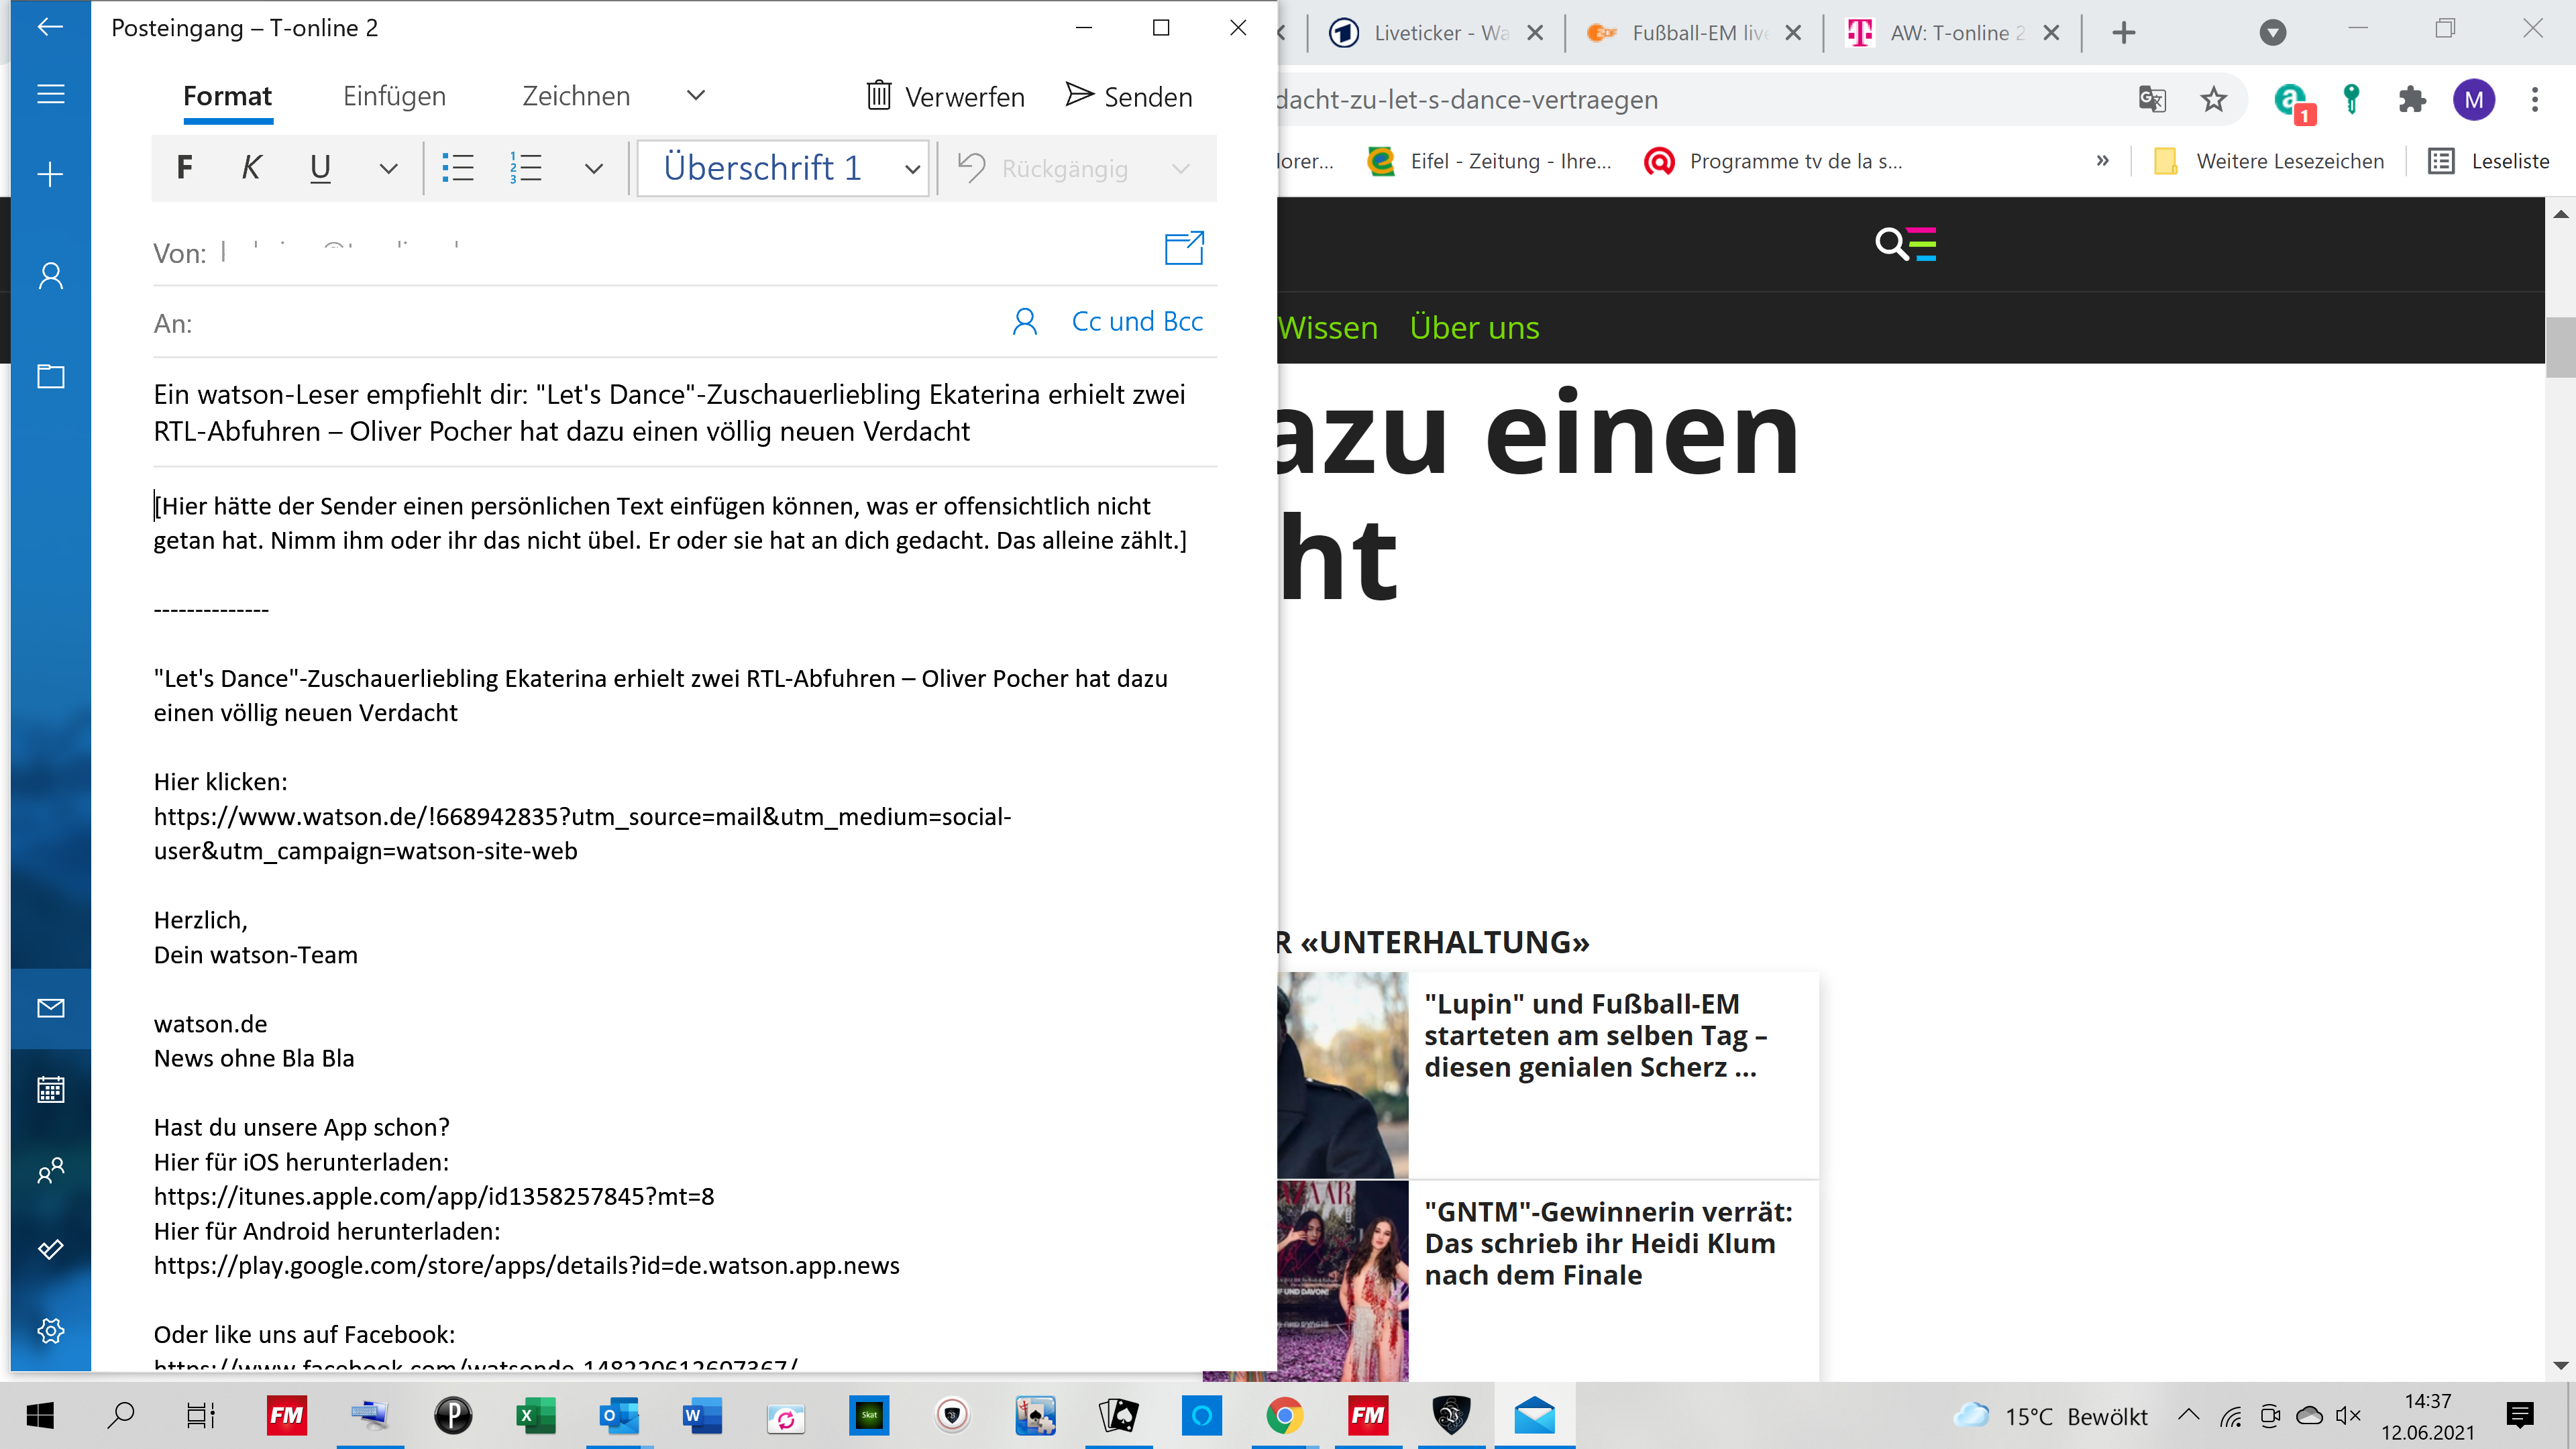Open a new Chrome tab with plus
The height and width of the screenshot is (1449, 2576).
(2123, 33)
